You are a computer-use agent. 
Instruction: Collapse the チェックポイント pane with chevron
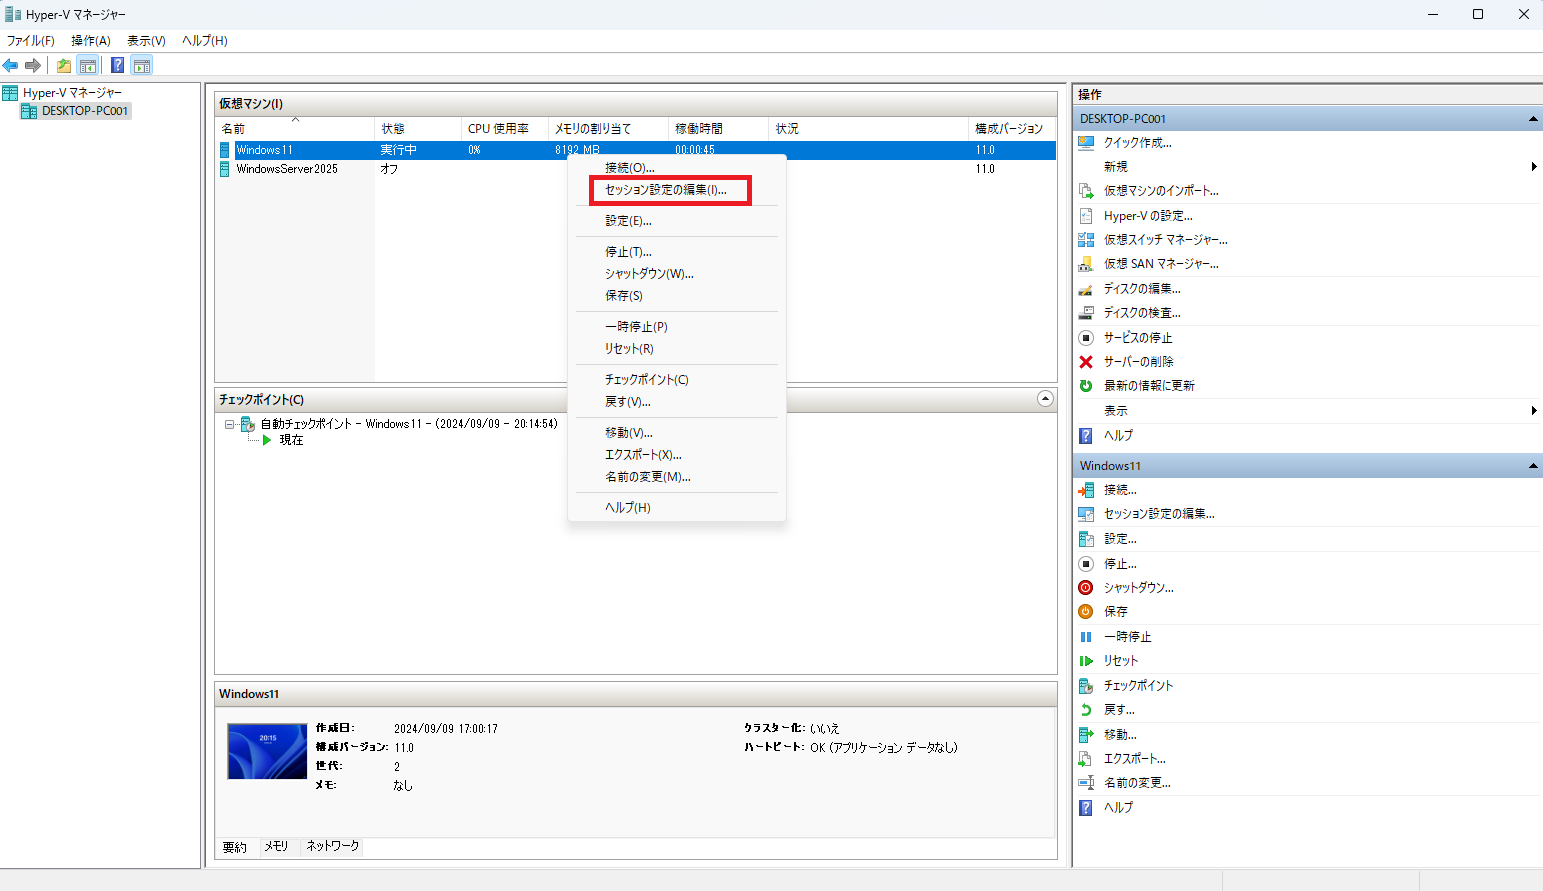pos(1045,399)
